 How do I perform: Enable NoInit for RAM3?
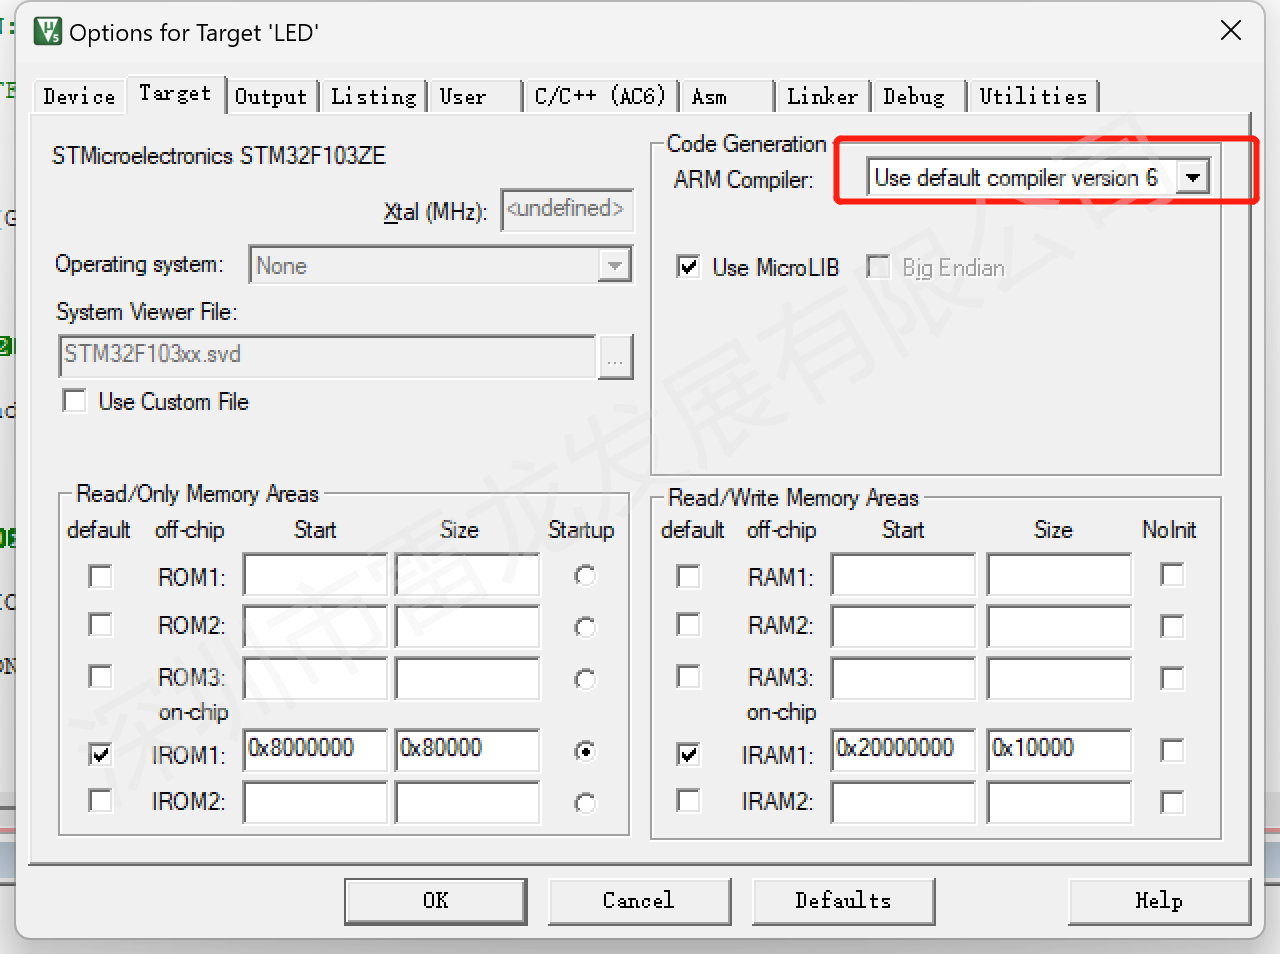(x=1172, y=679)
